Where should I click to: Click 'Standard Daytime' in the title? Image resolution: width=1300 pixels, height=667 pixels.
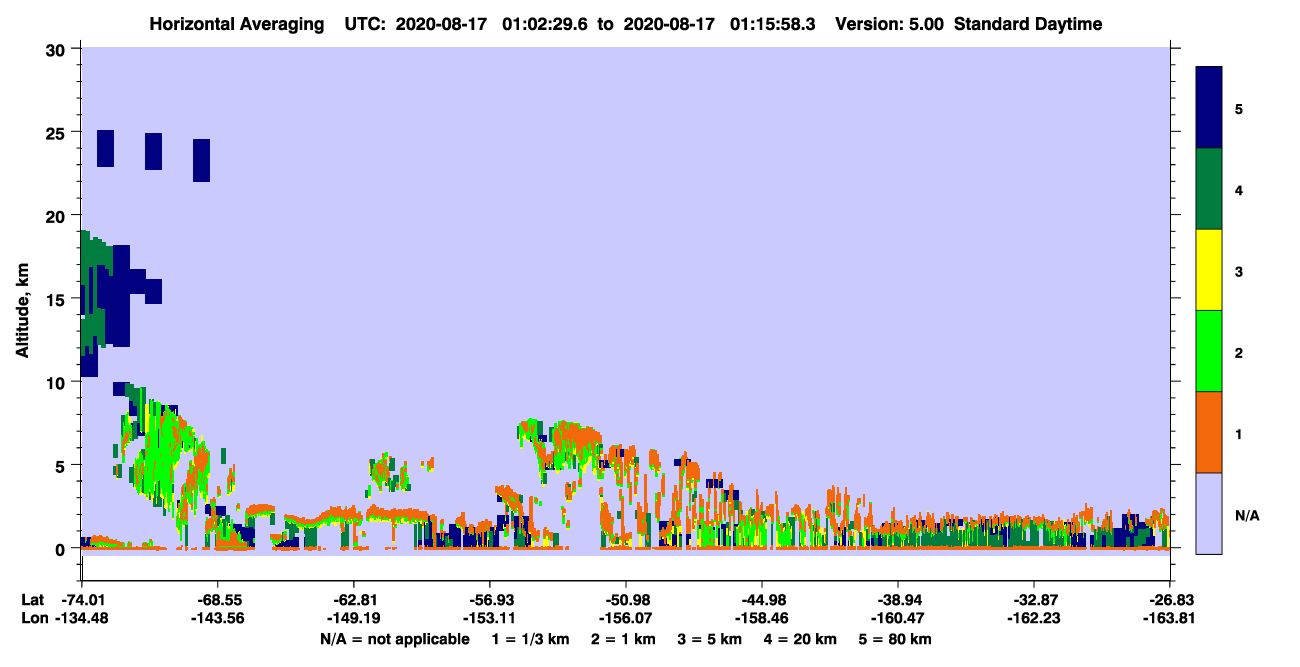[1028, 24]
